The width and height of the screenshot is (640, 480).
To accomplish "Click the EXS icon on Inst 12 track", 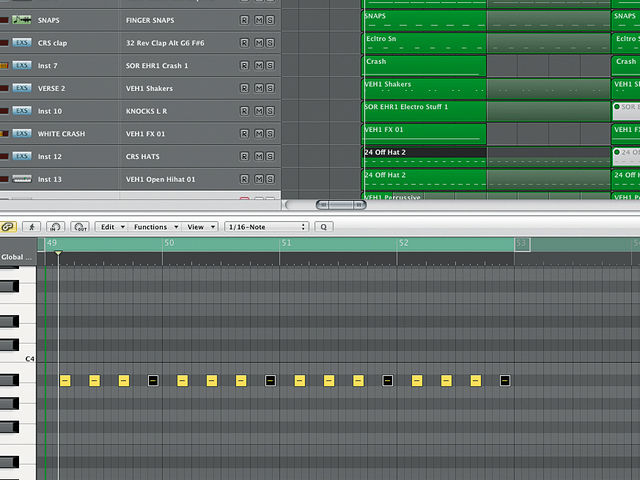I will (x=22, y=156).
